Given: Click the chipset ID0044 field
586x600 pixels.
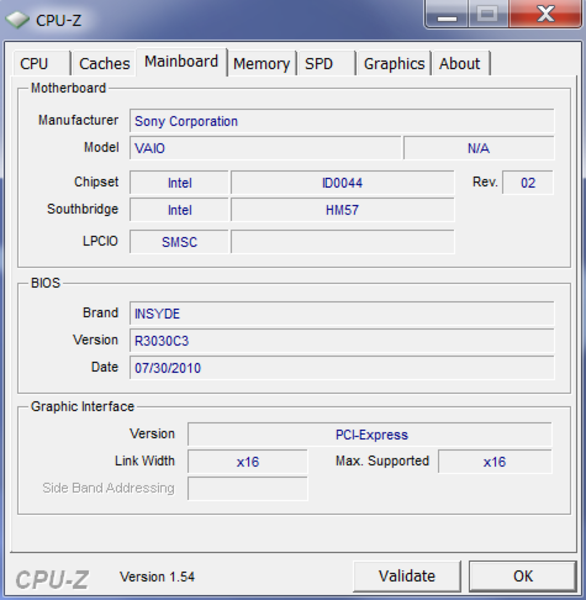Looking at the screenshot, I should [343, 183].
